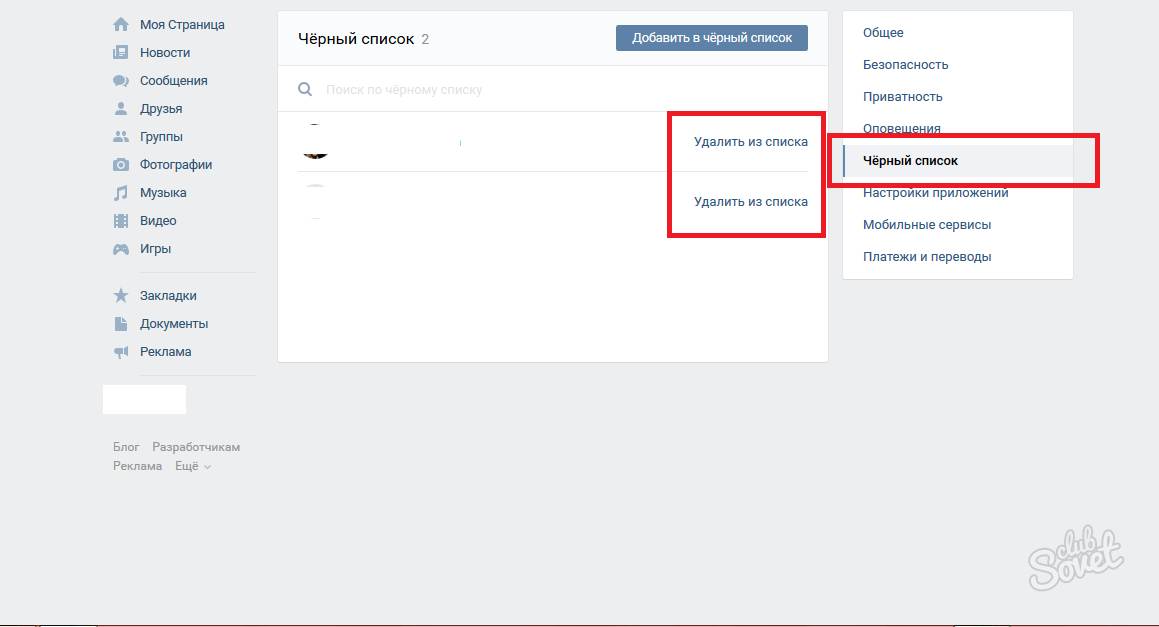This screenshot has width=1159, height=627.
Task: Open the Безопасность settings tab
Action: point(905,65)
